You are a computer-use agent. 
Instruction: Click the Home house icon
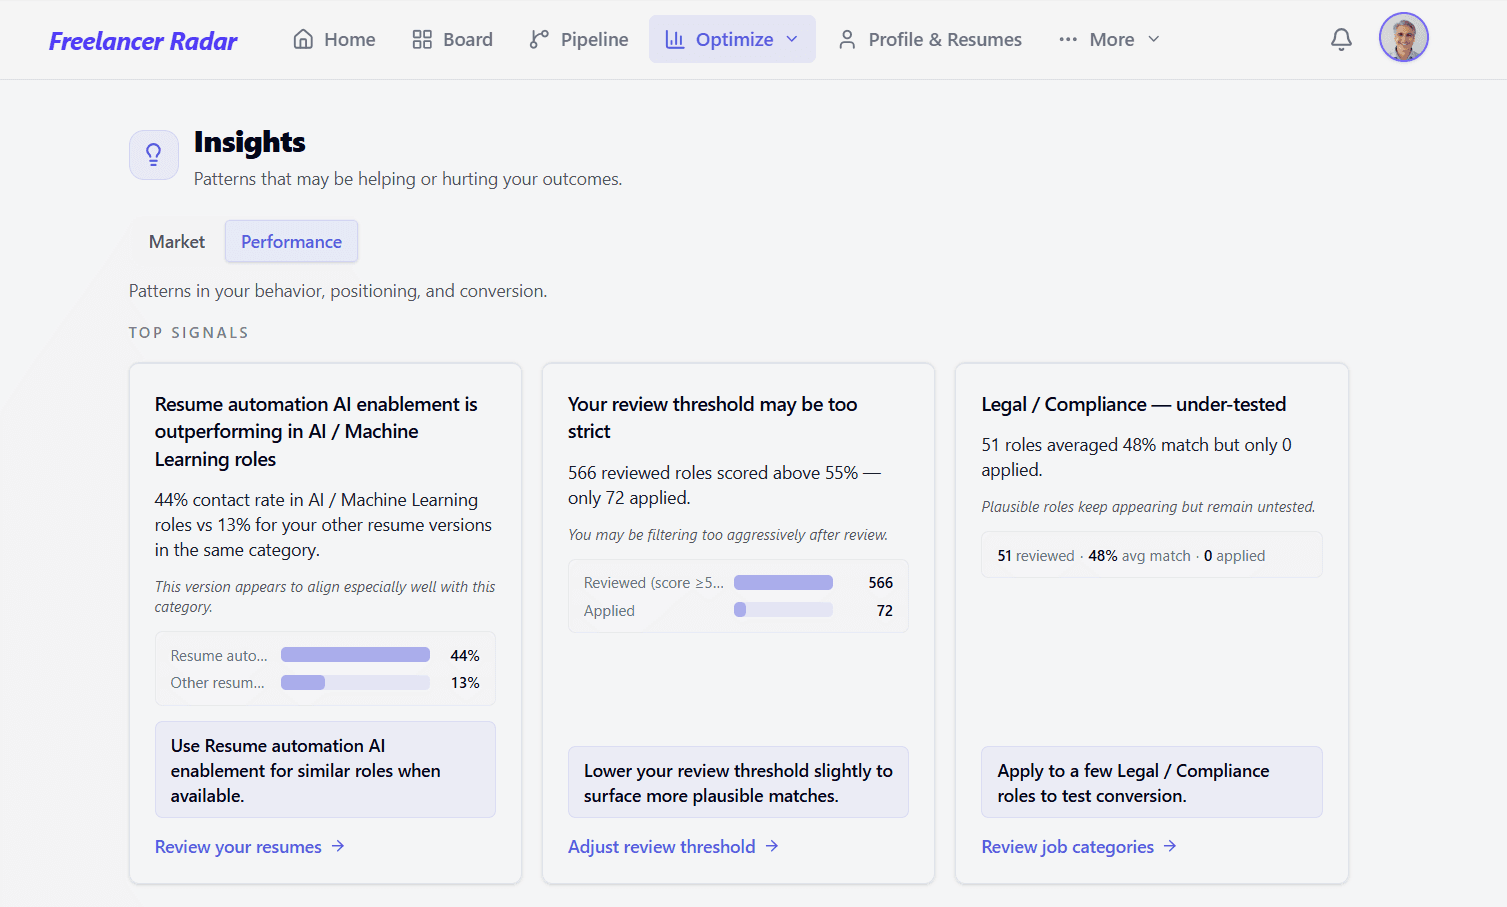tap(303, 38)
